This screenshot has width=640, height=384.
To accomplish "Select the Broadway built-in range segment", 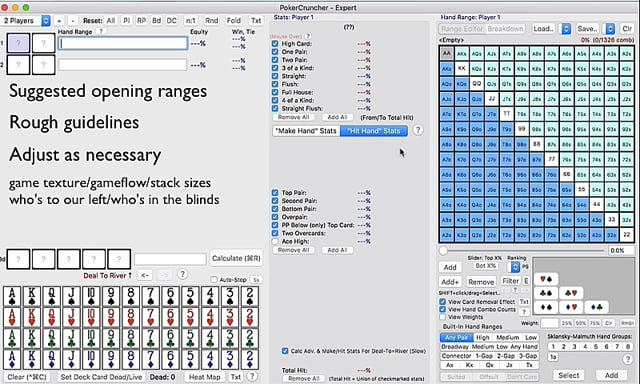I will click(455, 347).
